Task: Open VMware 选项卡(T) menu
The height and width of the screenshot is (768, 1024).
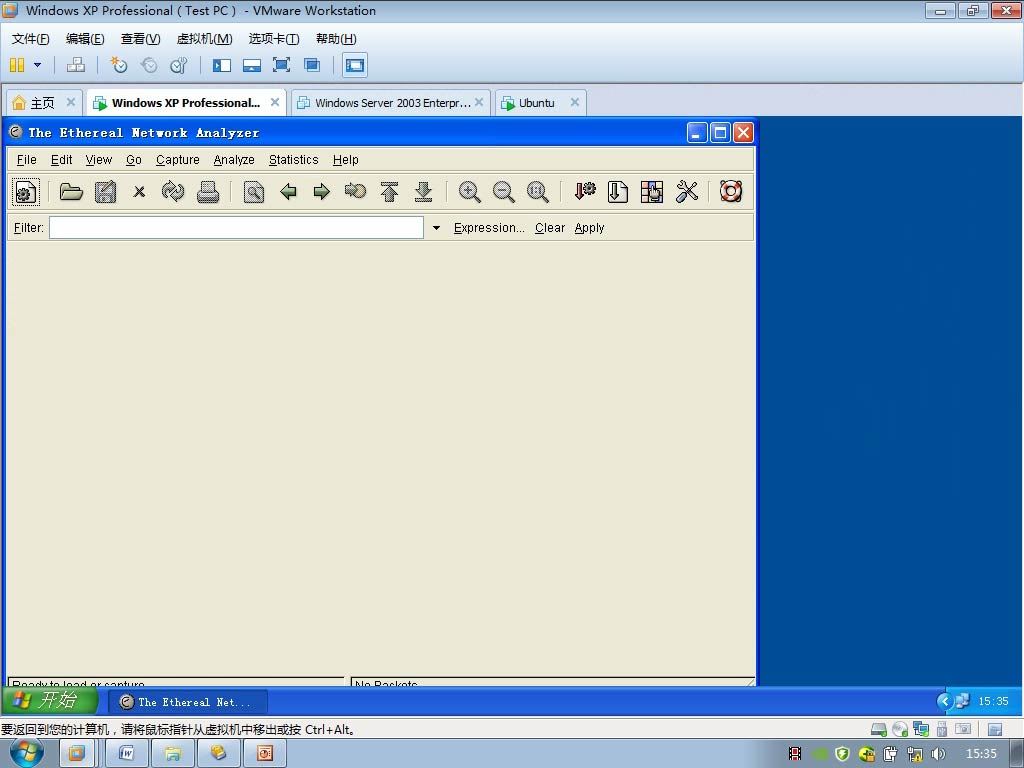Action: 274,39
